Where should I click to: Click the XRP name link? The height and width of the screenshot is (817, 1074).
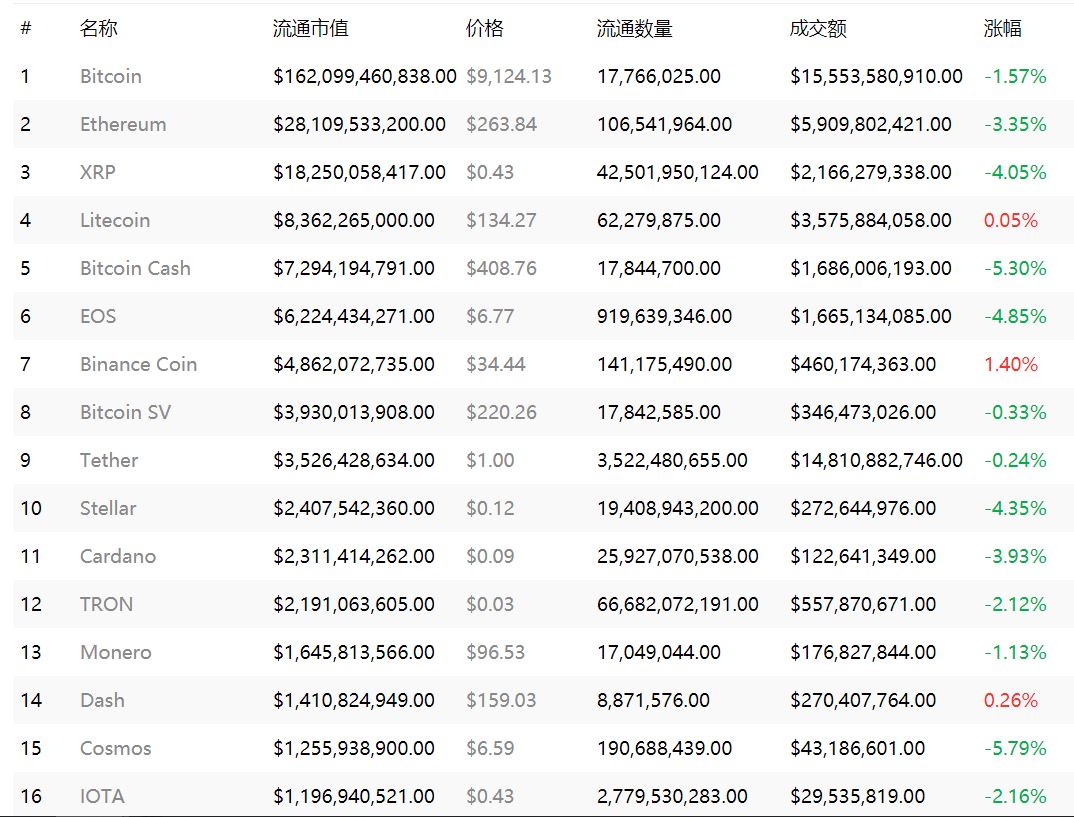tap(97, 172)
